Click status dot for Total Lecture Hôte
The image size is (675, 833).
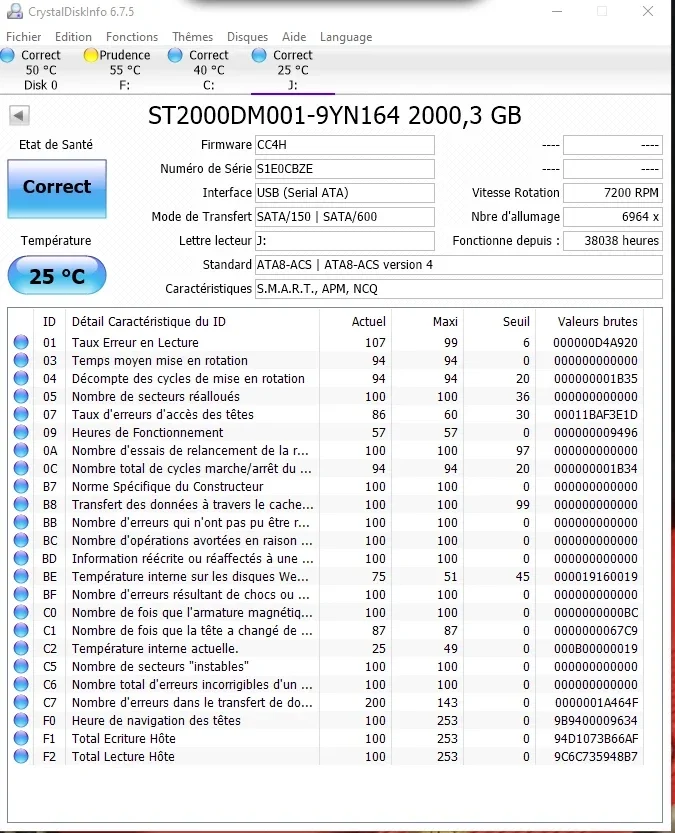pyautogui.click(x=21, y=756)
